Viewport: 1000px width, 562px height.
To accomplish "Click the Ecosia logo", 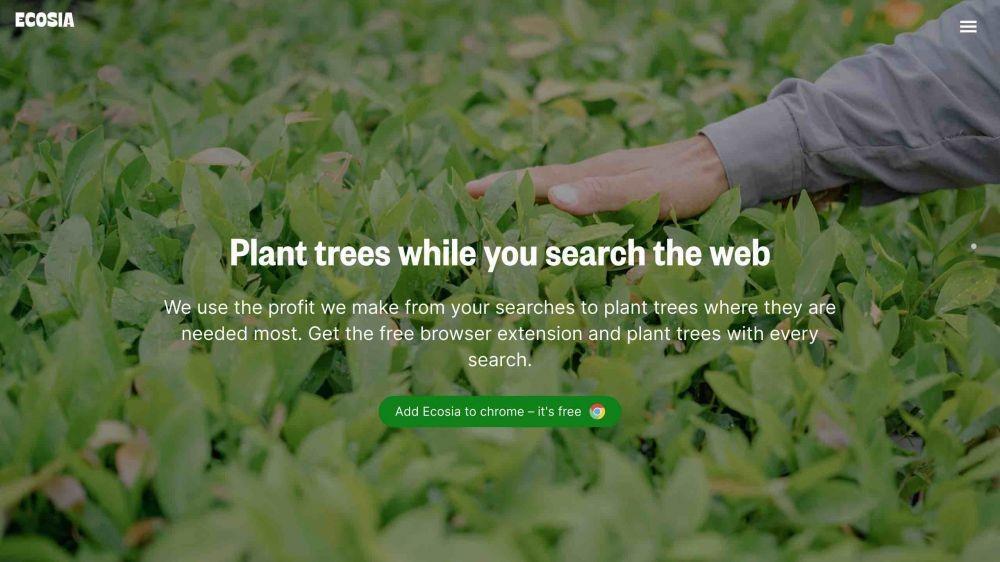I will [45, 20].
